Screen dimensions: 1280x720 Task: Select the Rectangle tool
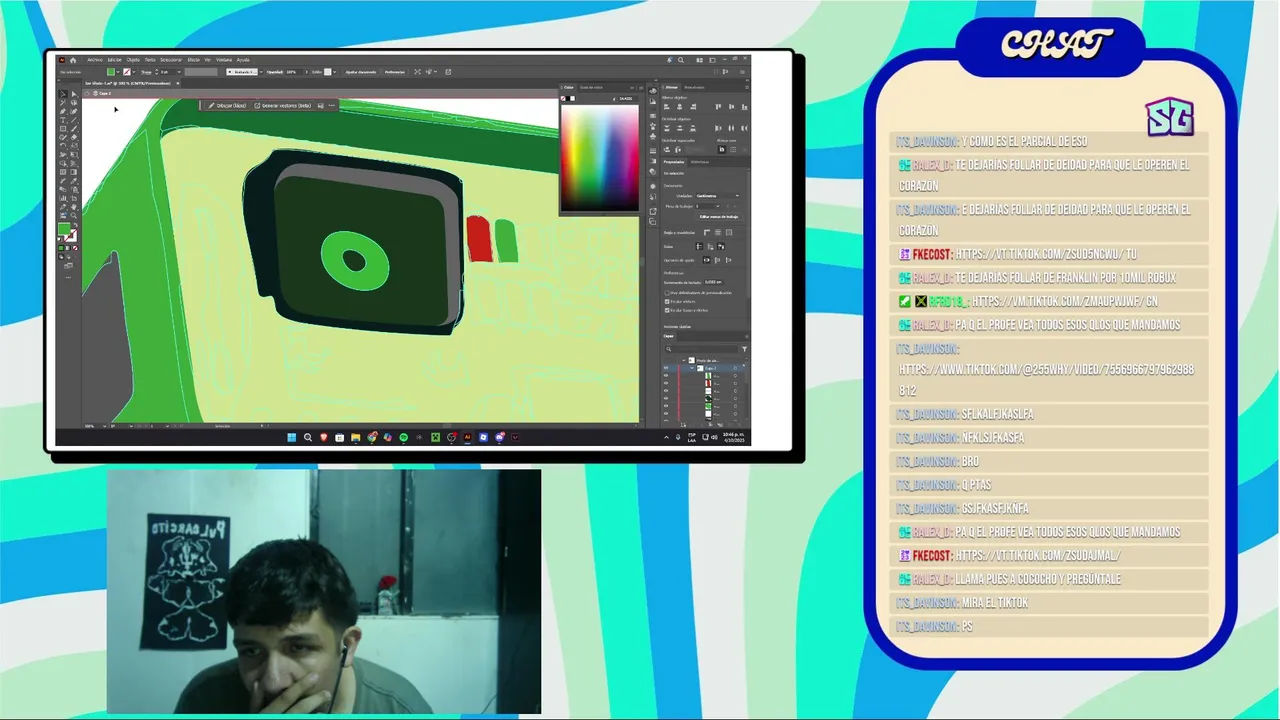(x=63, y=129)
